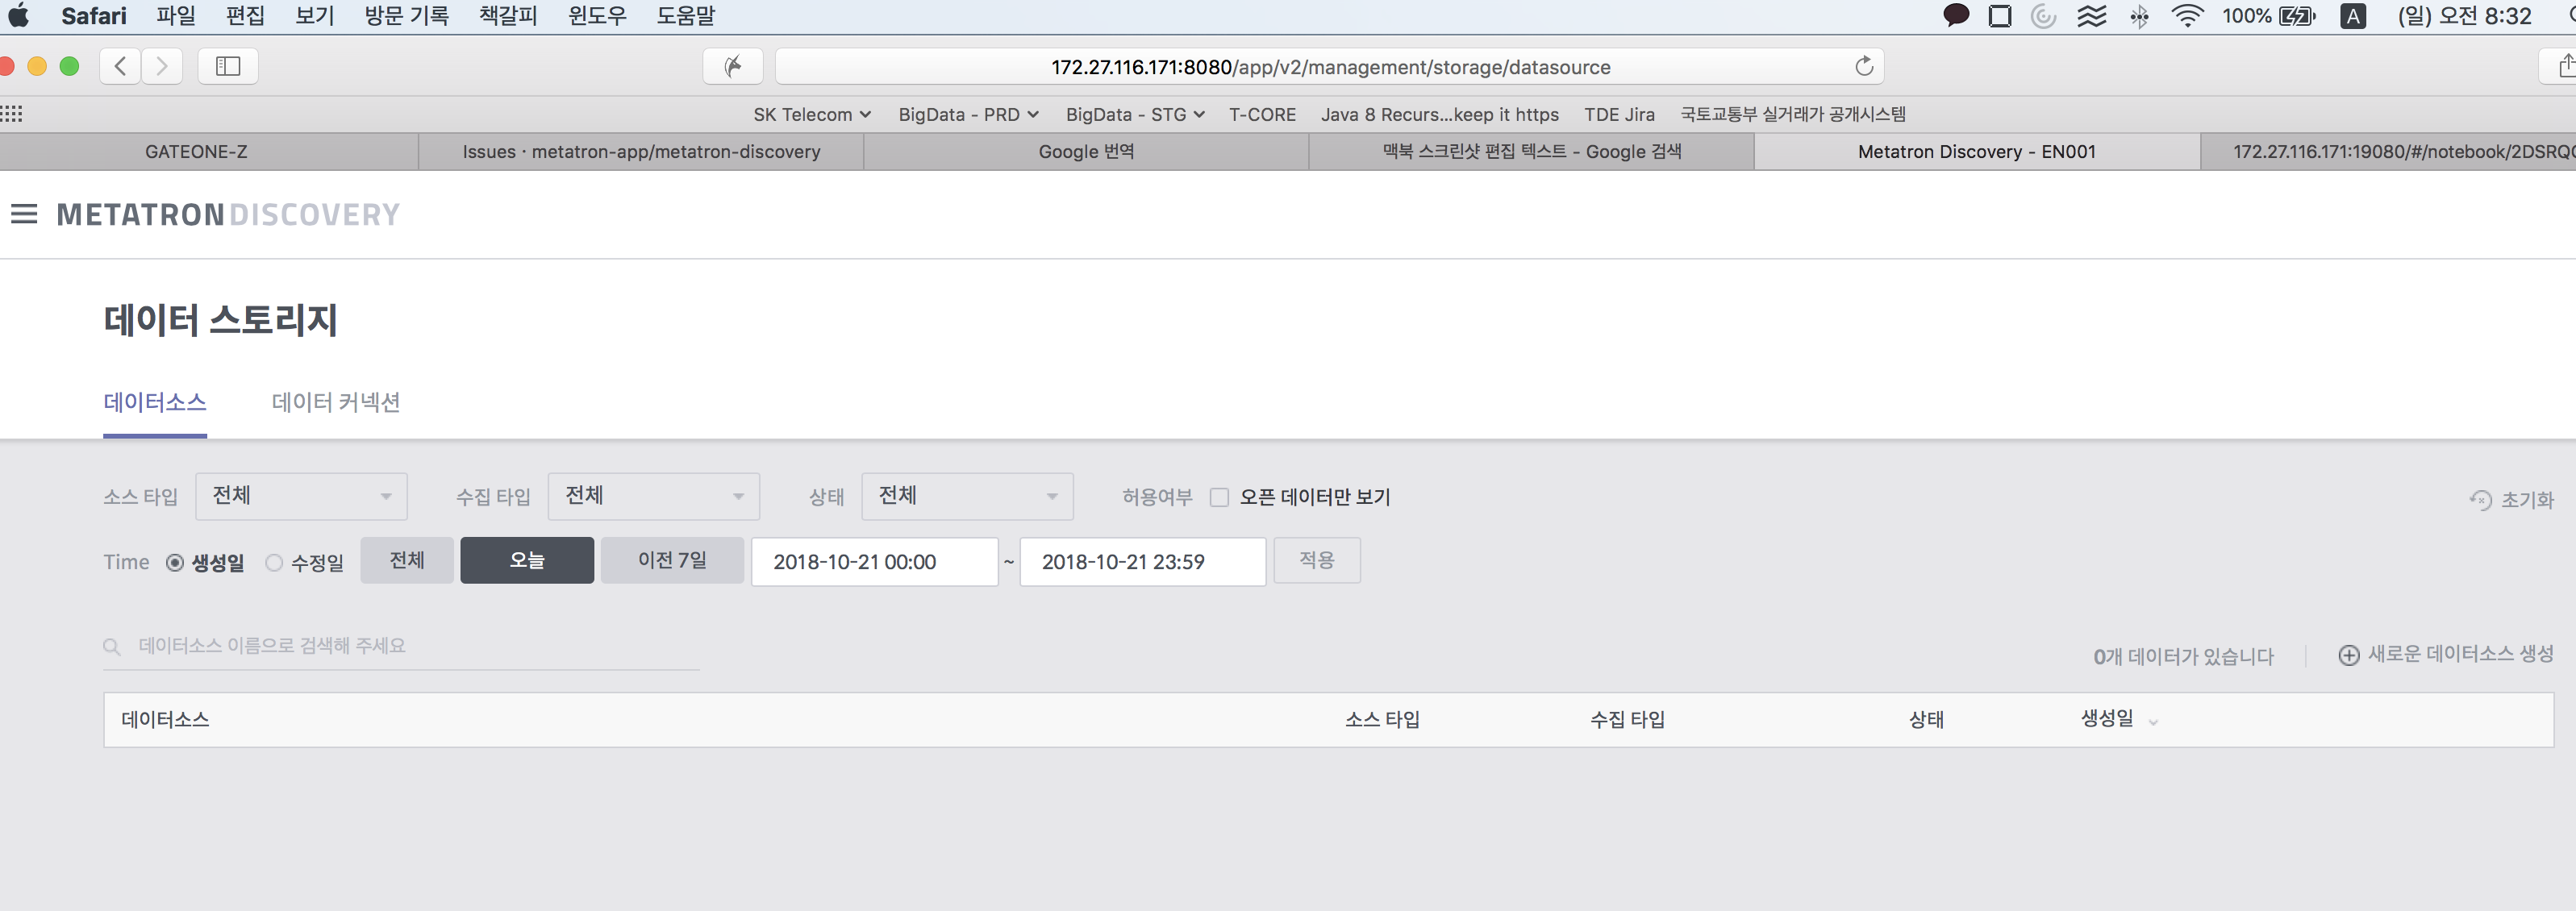Select the 생성일 radio button
This screenshot has width=2576, height=911.
(x=175, y=563)
